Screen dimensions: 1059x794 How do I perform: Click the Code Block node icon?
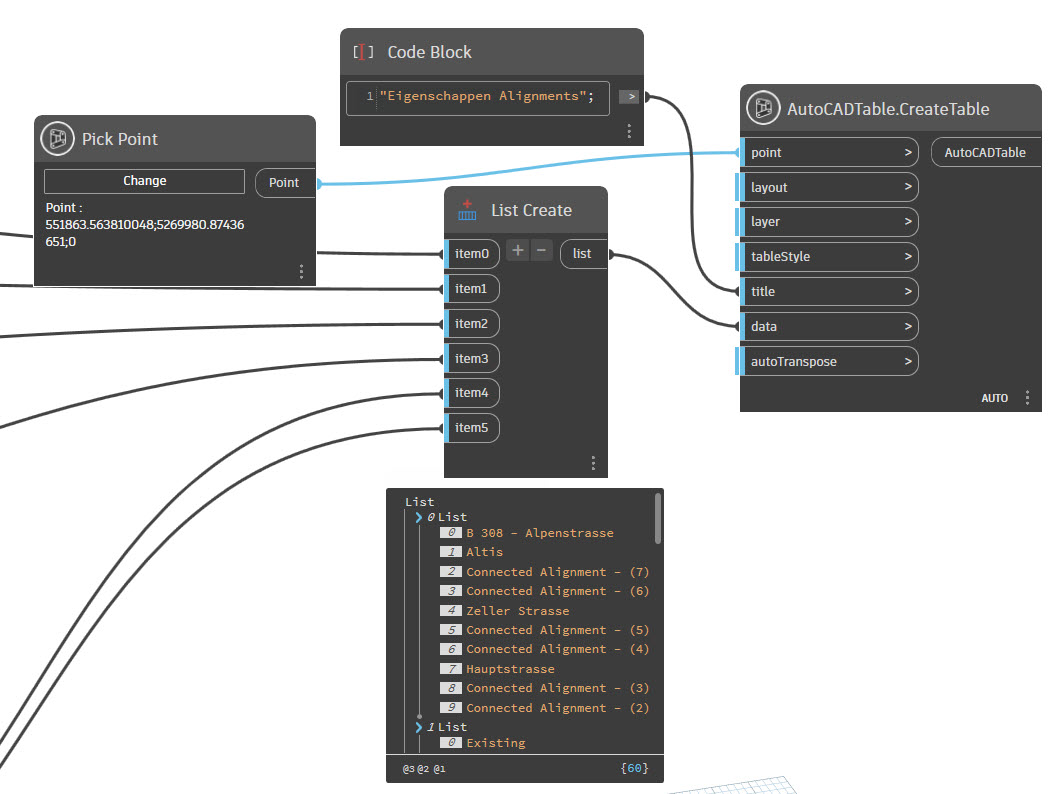[361, 52]
